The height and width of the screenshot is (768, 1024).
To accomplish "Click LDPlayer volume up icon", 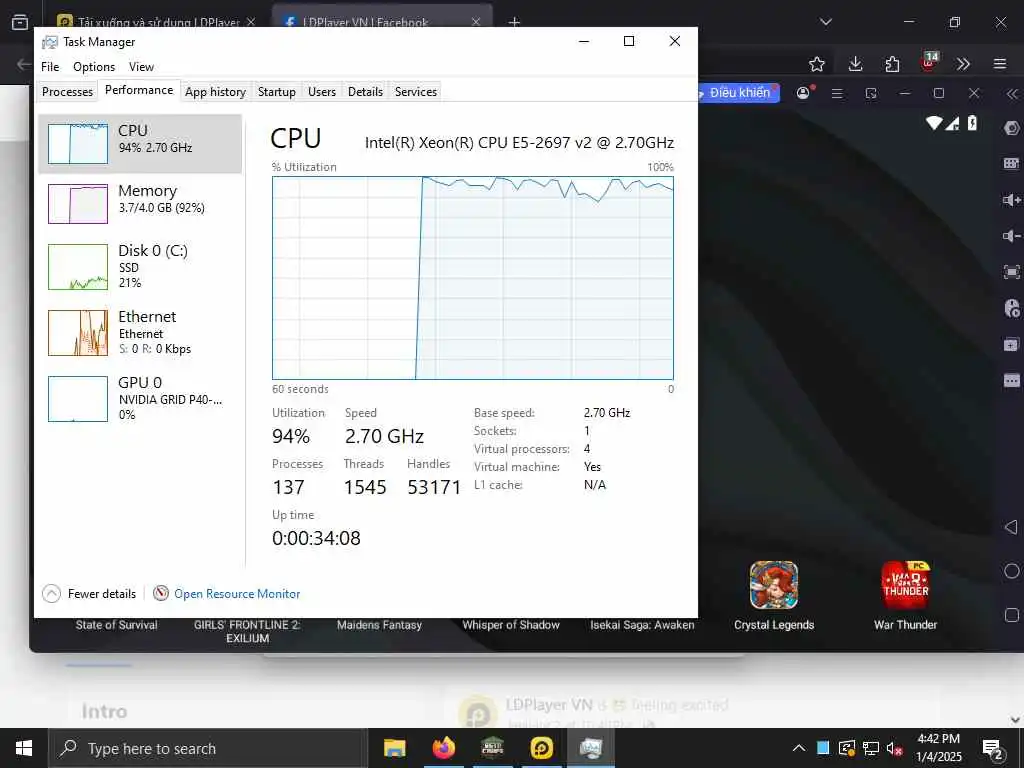I will pos(1012,200).
